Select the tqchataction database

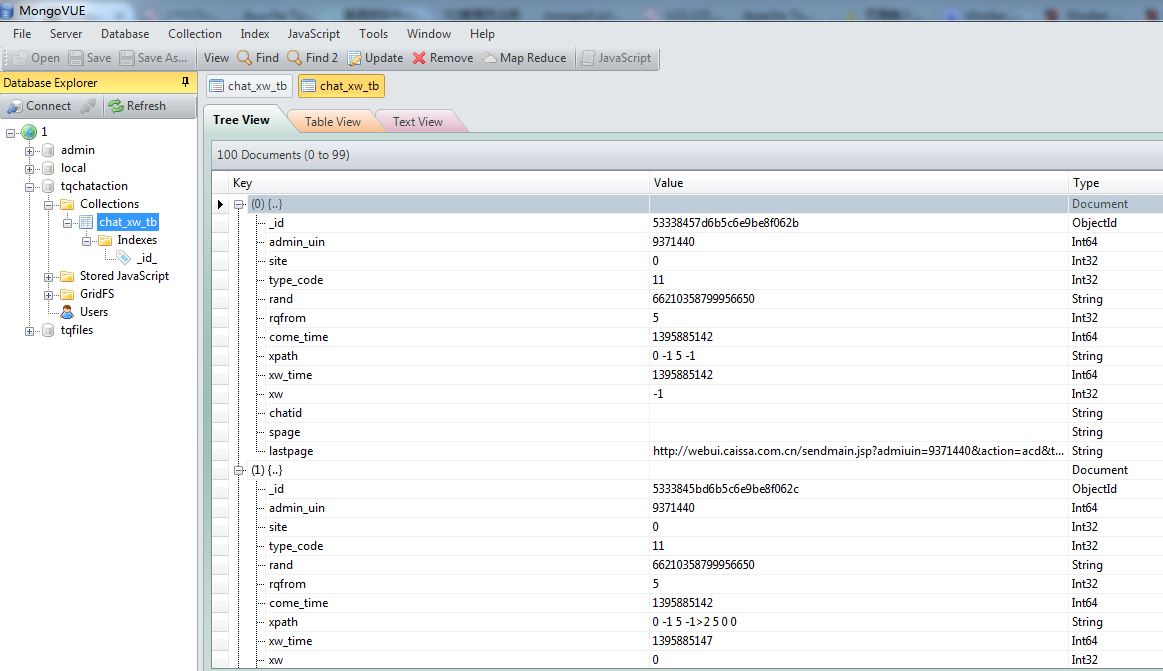coord(94,186)
